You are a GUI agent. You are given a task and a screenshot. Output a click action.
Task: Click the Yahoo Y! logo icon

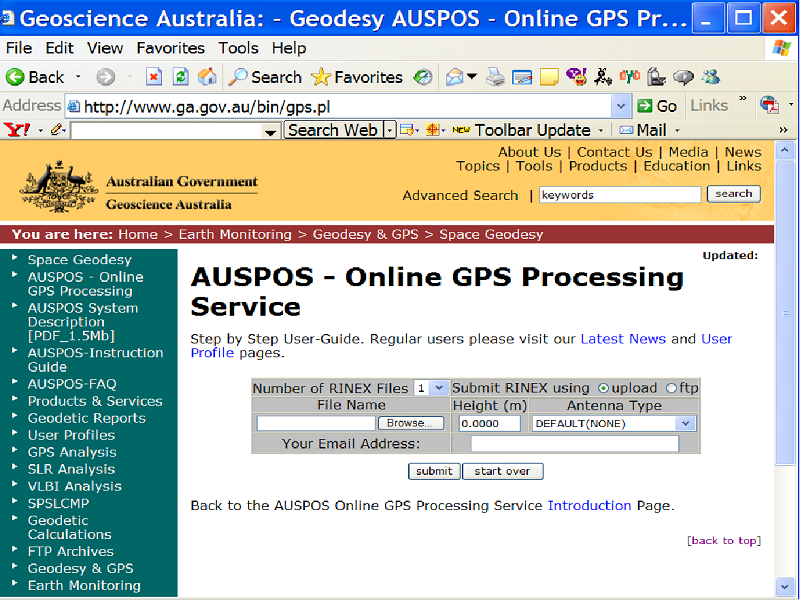pos(16,130)
